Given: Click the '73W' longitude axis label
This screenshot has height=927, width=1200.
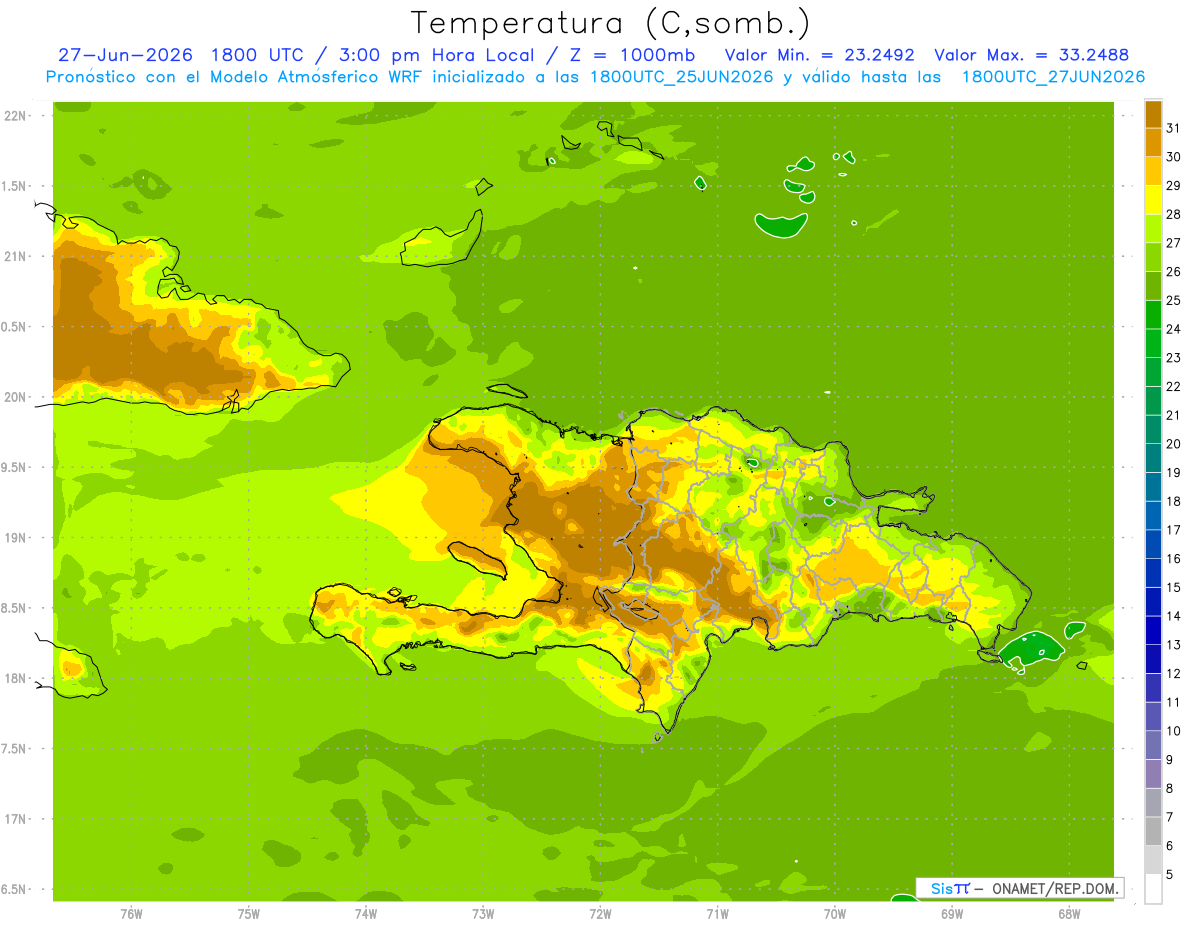Looking at the screenshot, I should (x=483, y=913).
